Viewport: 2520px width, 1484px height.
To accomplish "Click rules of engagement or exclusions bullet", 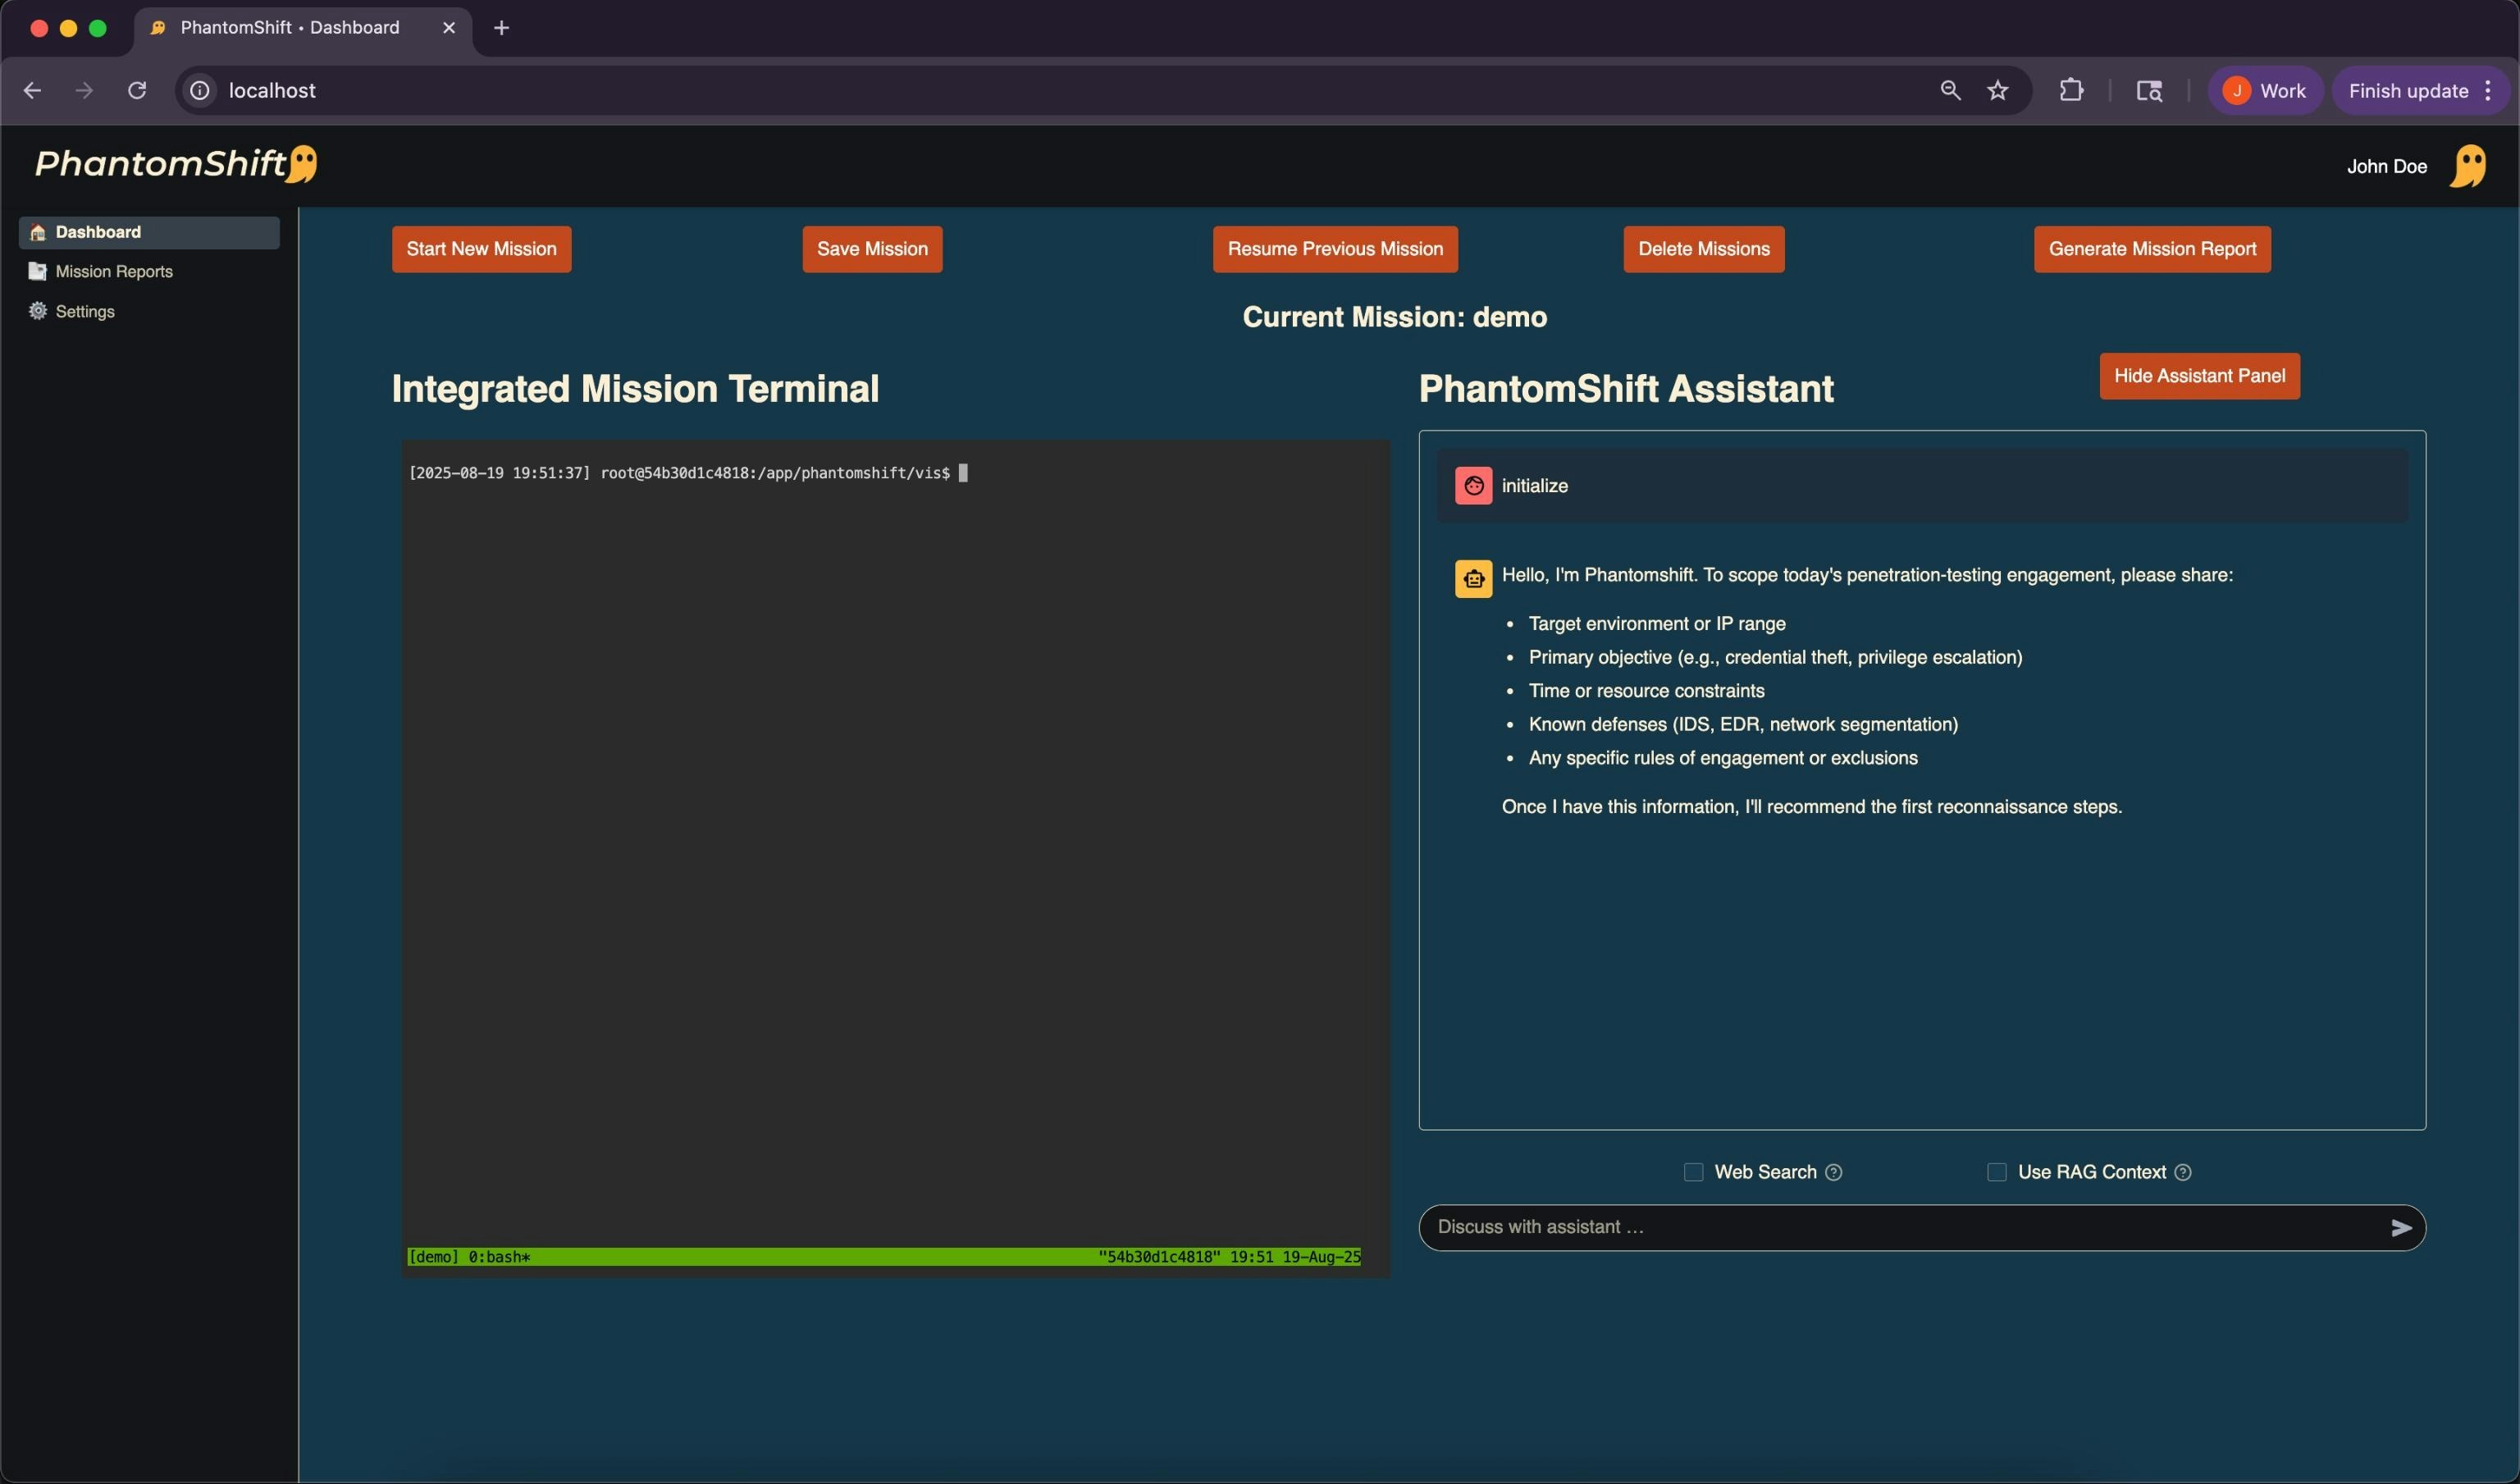I will (1723, 758).
